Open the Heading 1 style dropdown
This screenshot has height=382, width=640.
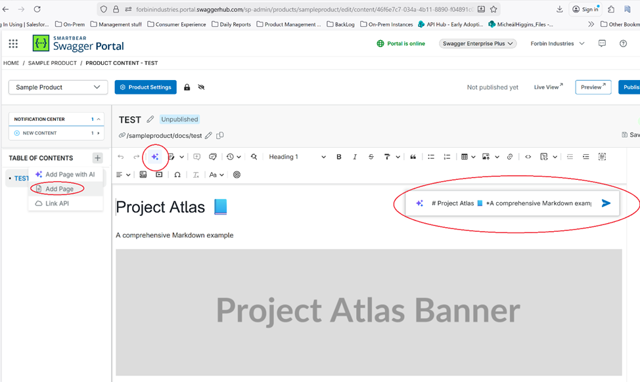[297, 157]
